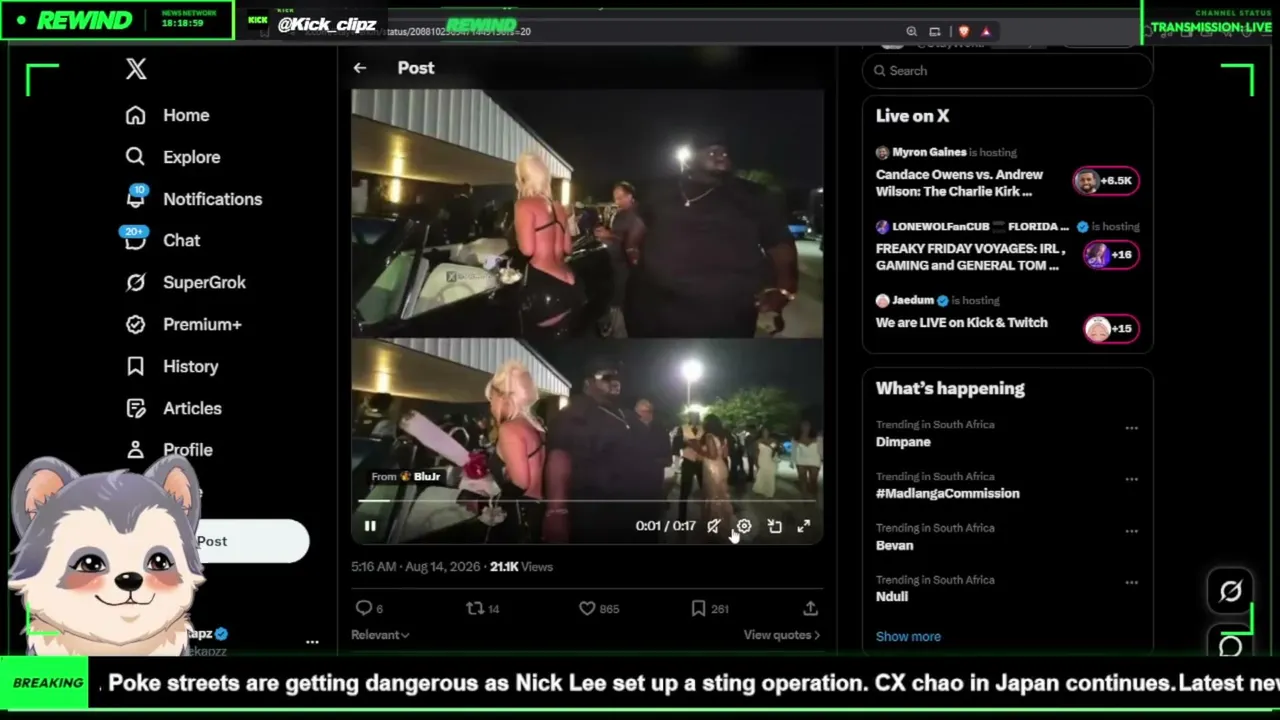The image size is (1280, 720).
Task: Click the X logo in the sidebar
Action: pyautogui.click(x=136, y=69)
